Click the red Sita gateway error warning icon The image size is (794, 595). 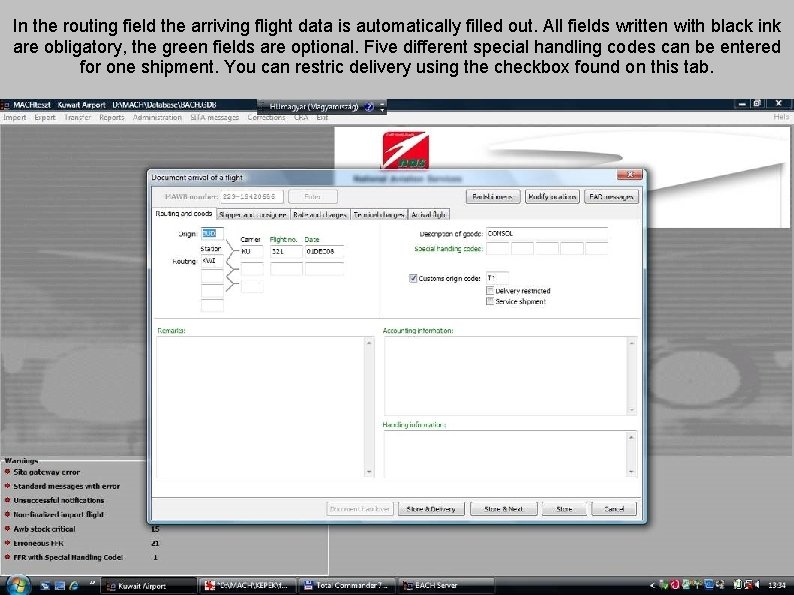[x=8, y=471]
